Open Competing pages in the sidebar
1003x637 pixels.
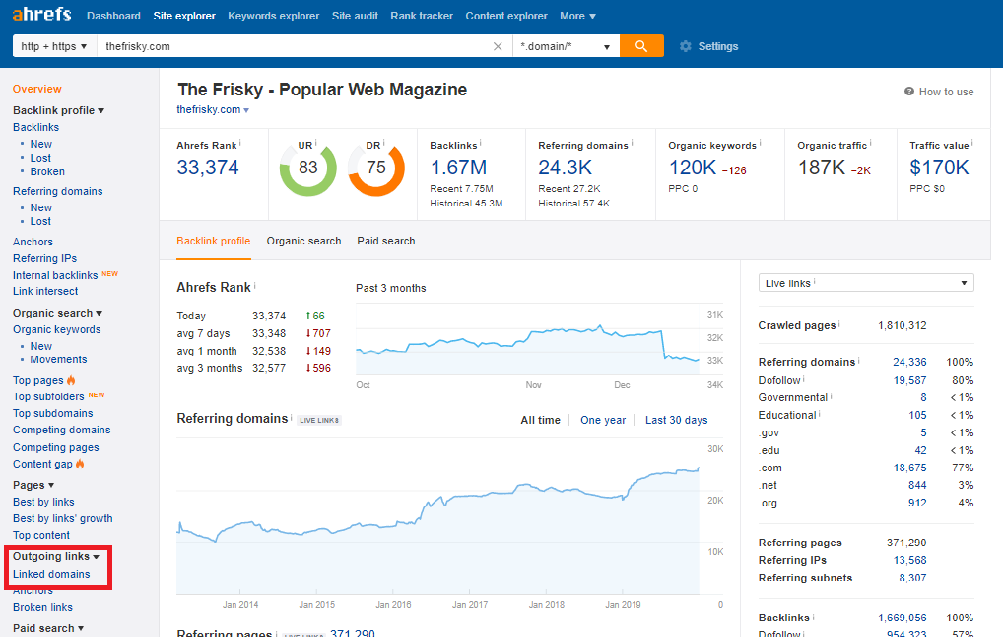point(56,447)
